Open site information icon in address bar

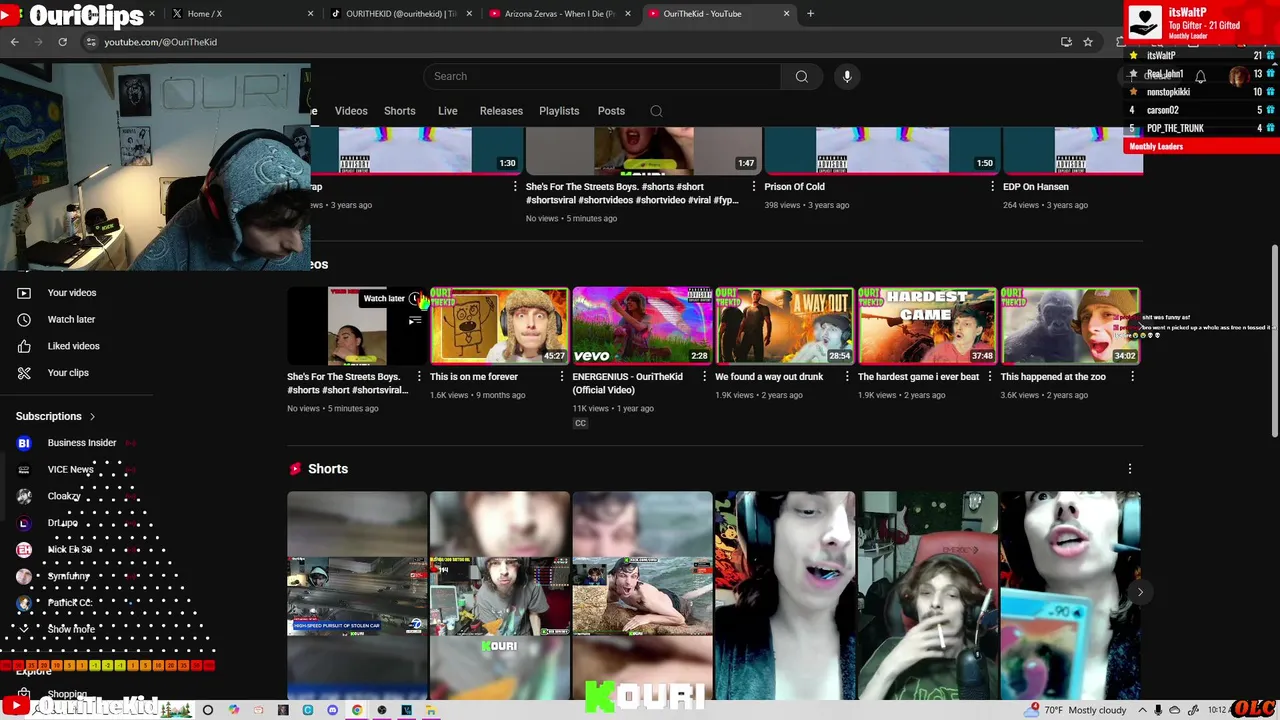(x=91, y=42)
